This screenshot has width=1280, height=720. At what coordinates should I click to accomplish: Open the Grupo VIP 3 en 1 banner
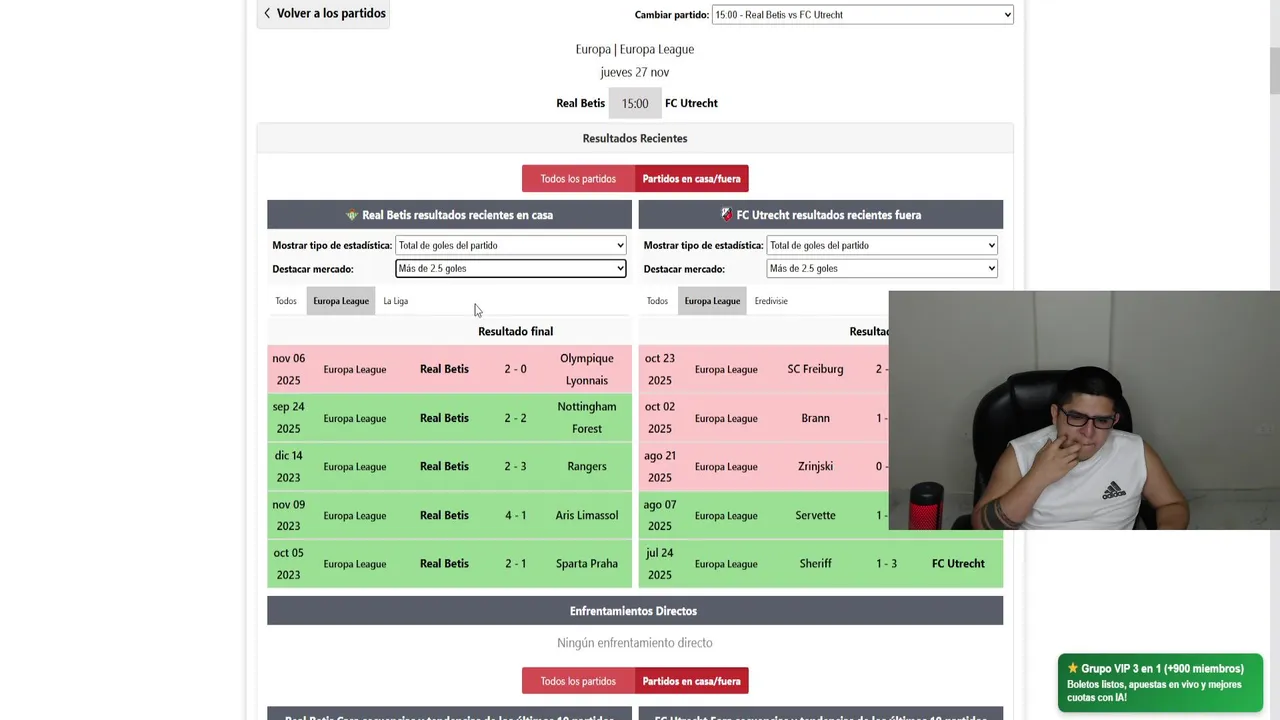click(x=1160, y=683)
